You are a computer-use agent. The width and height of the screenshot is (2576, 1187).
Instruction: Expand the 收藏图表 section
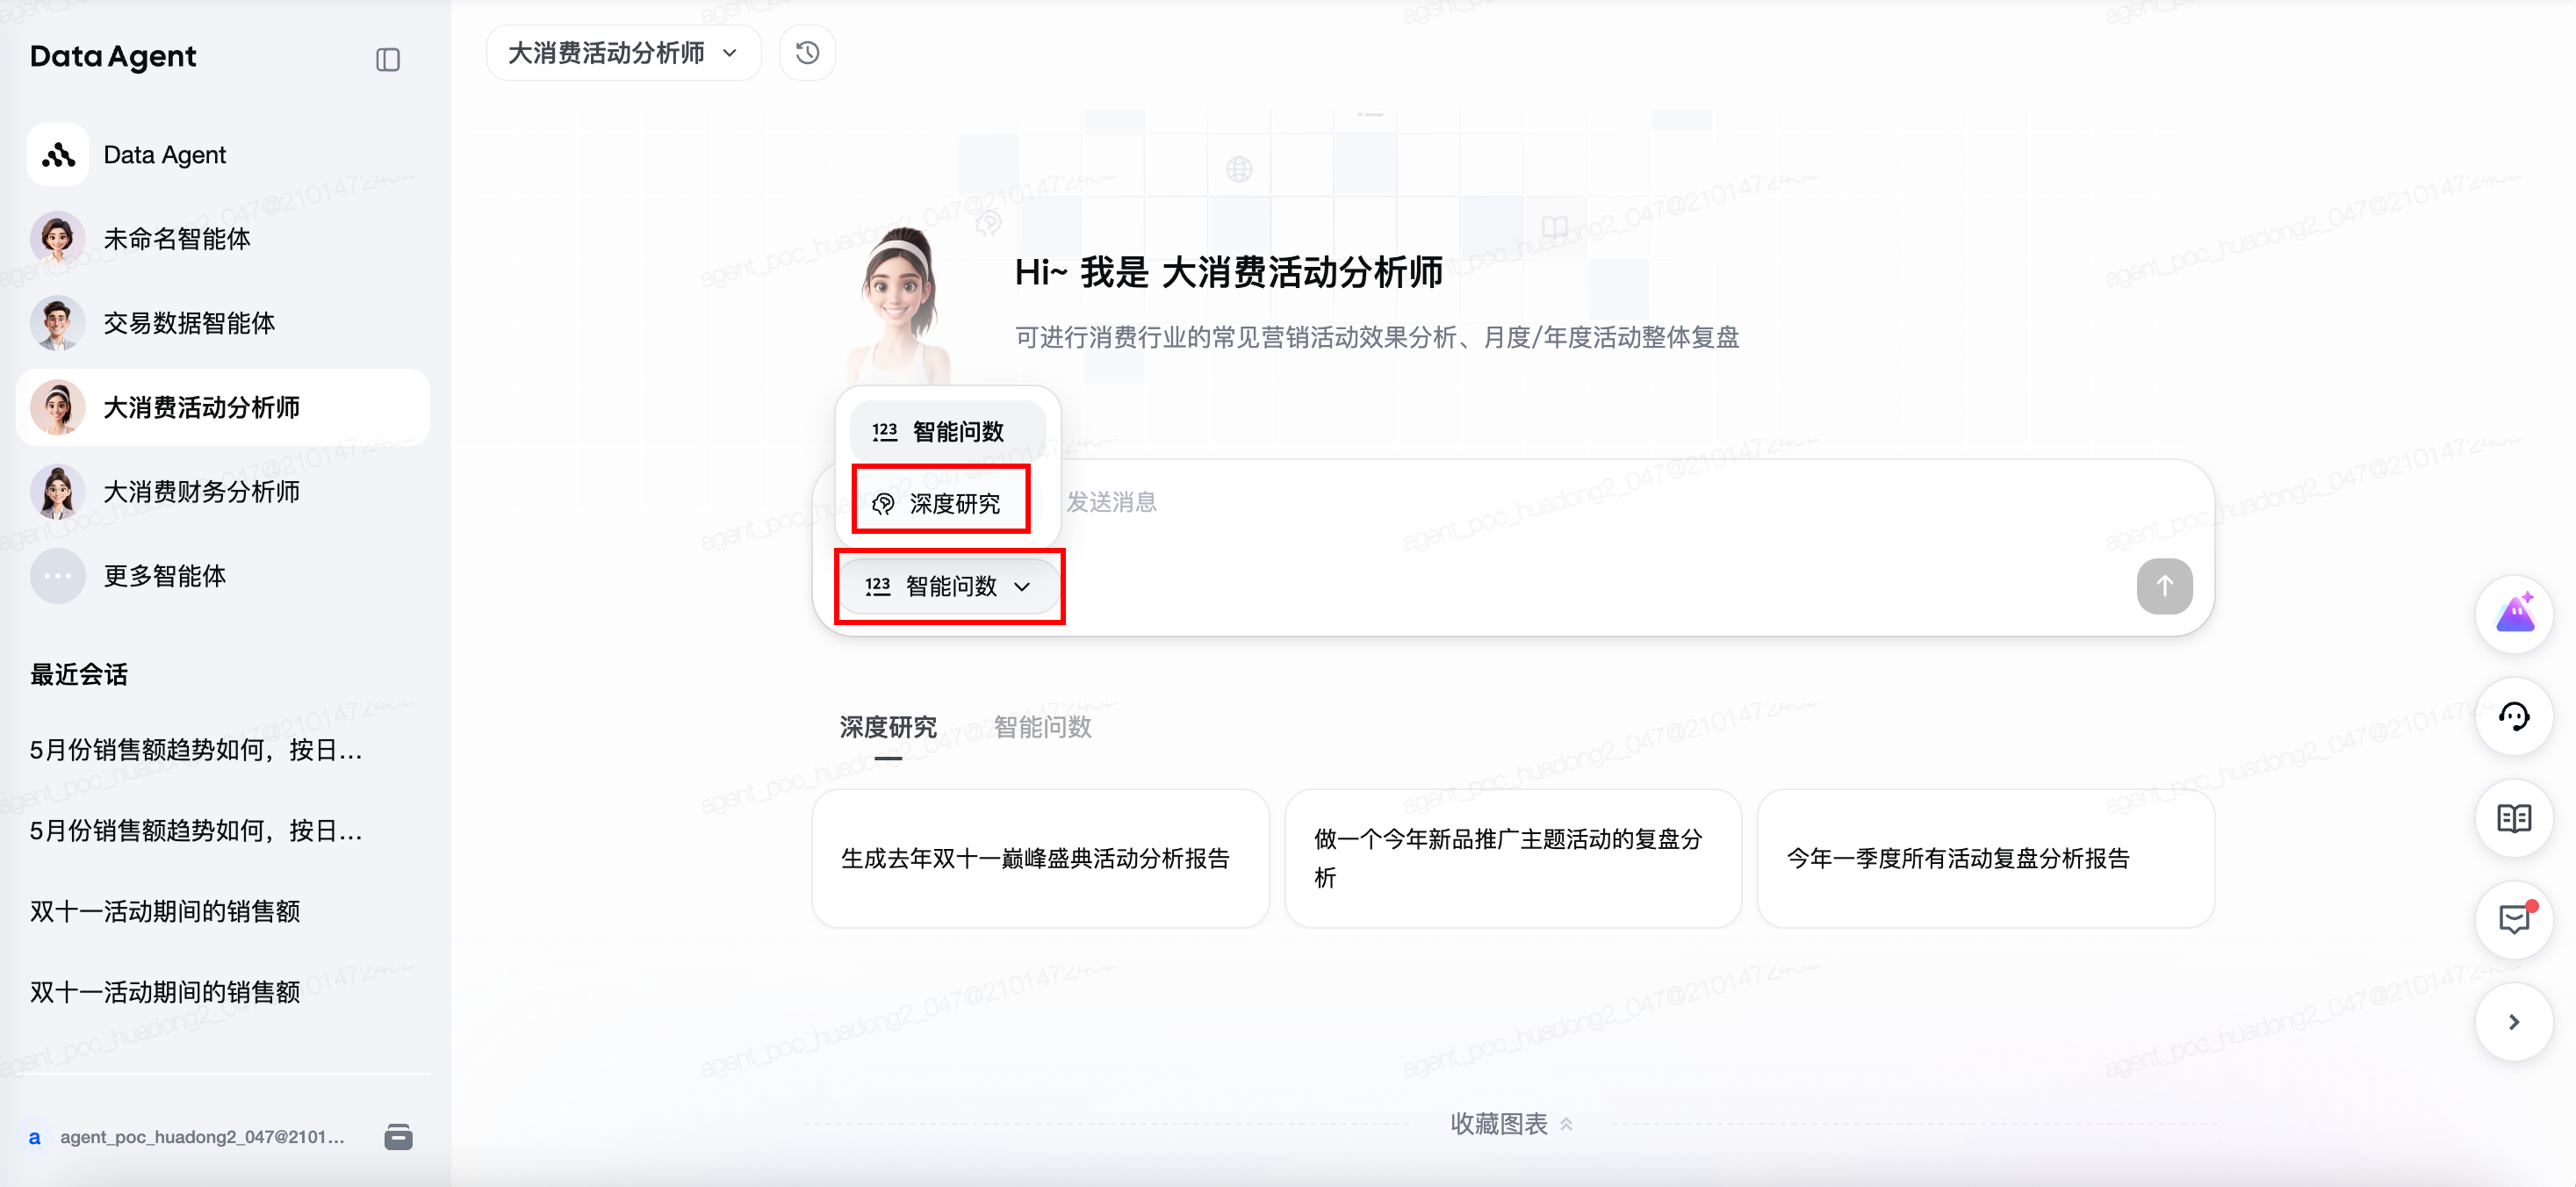(1510, 1124)
